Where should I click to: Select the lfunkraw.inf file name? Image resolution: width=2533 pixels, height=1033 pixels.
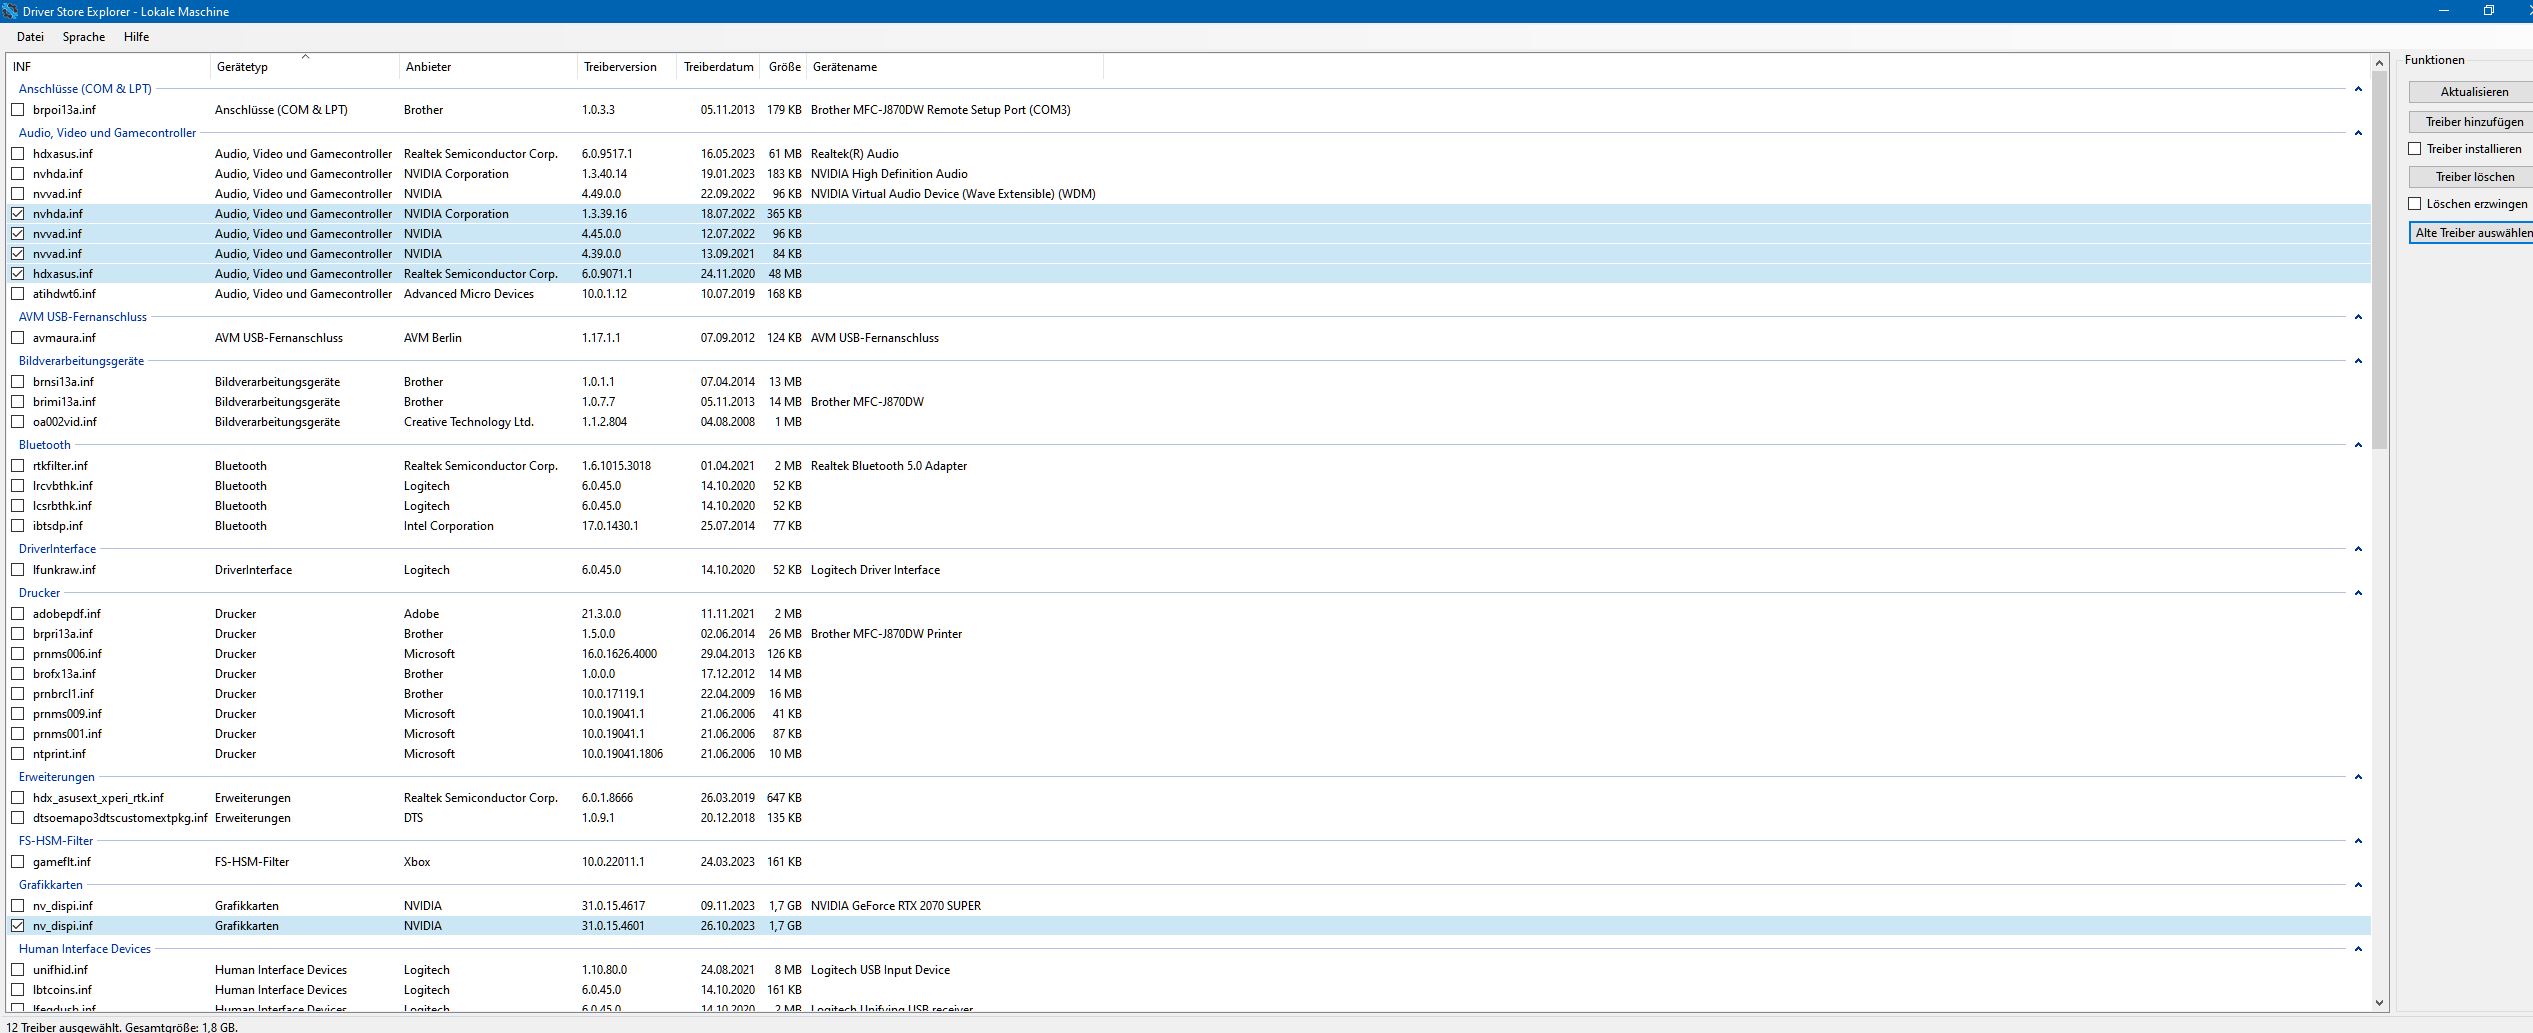[x=64, y=570]
